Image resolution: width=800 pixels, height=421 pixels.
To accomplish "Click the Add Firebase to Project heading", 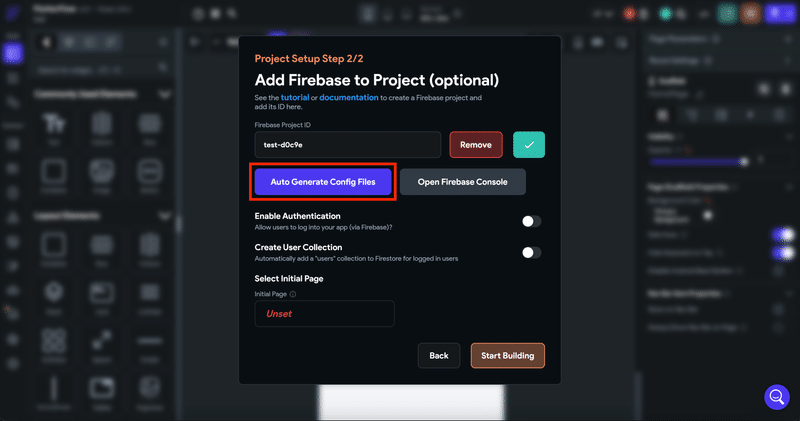I will click(x=377, y=80).
